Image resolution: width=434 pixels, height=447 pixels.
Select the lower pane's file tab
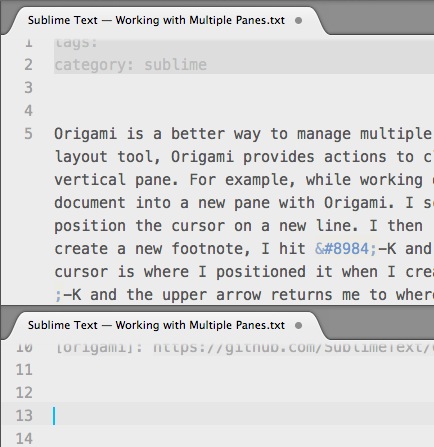(165, 325)
